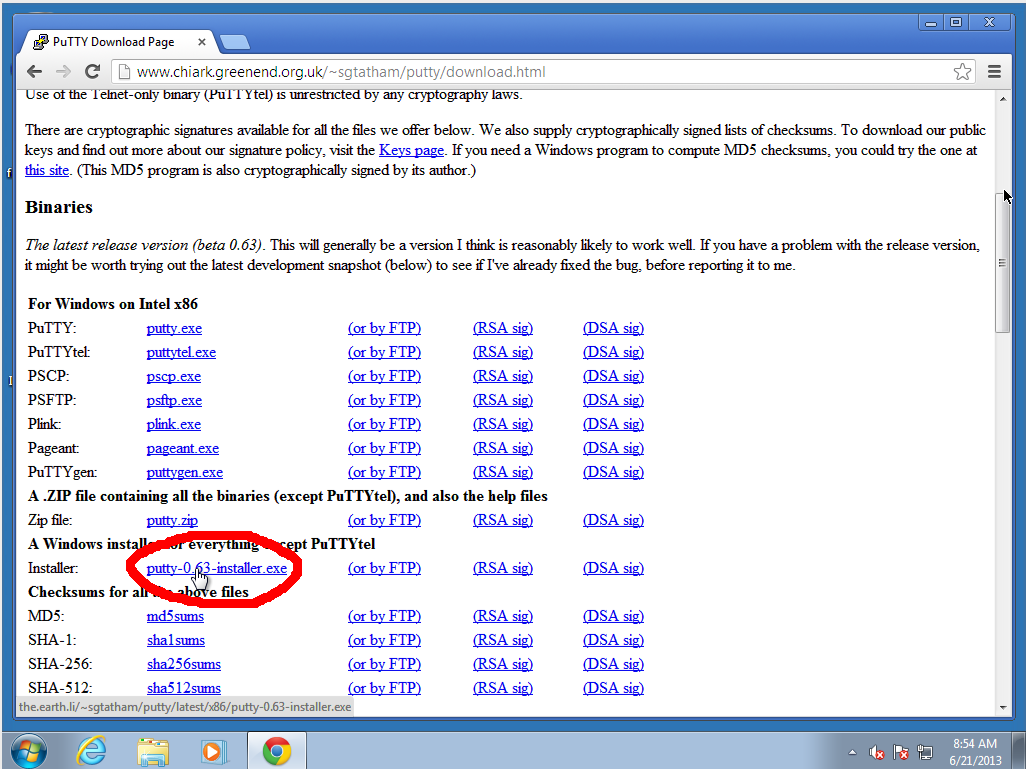Viewport: 1026px width, 769px height.
Task: Click the muted volume icon in system tray
Action: [877, 752]
